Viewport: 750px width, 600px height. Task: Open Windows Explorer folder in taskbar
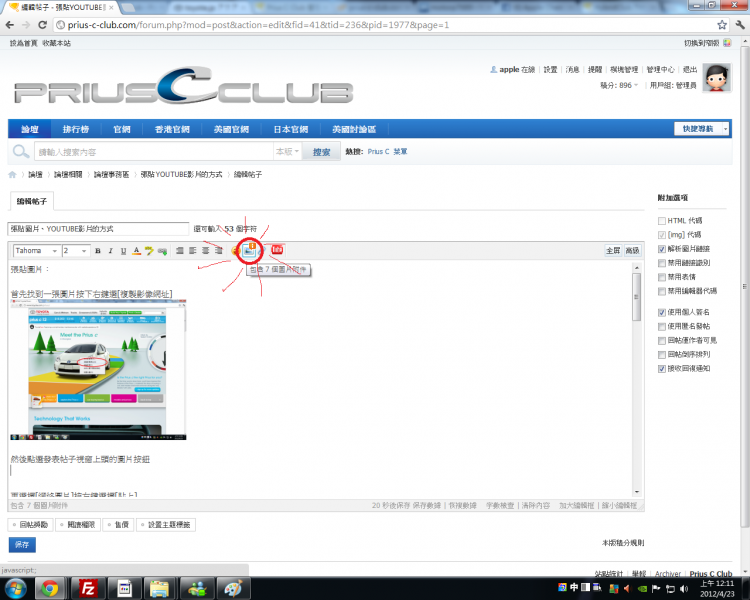tap(159, 589)
